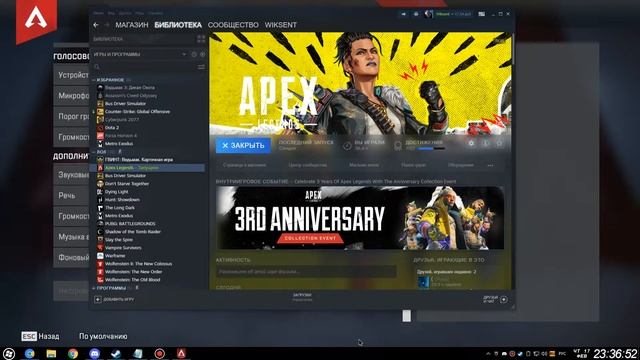Open the БИБЛИОТЕКА tab

178,25
